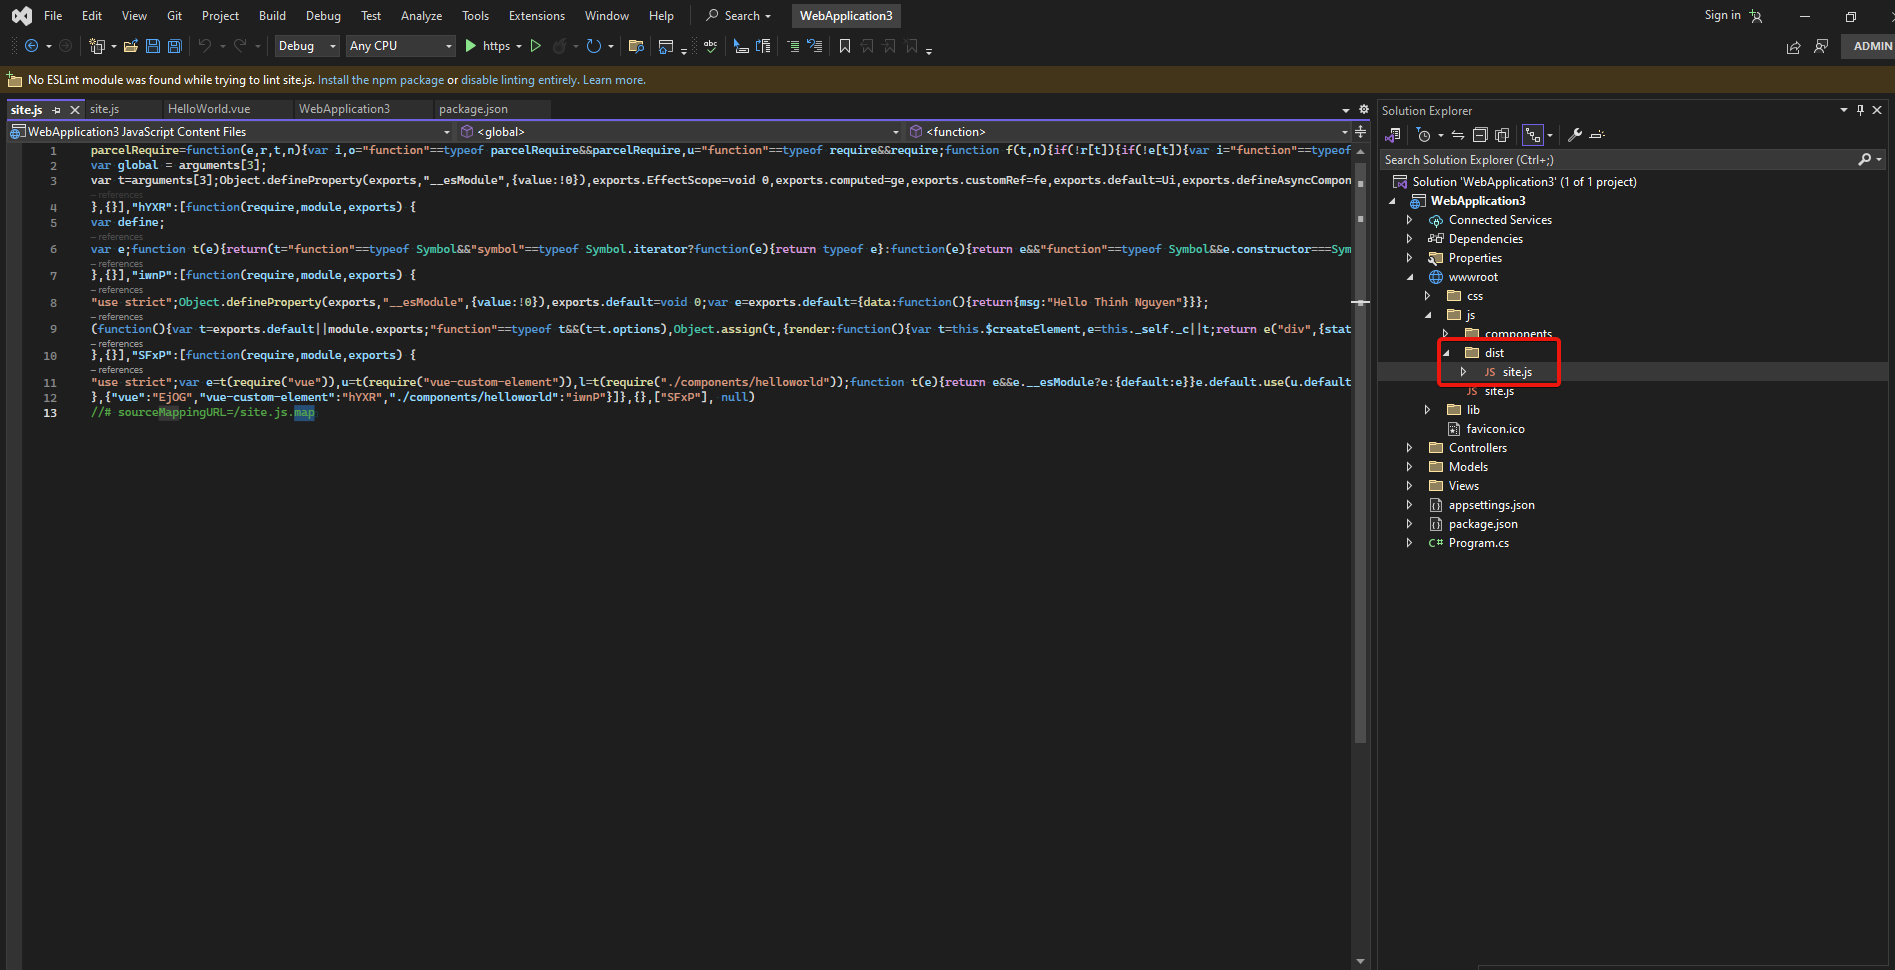This screenshot has width=1895, height=970.
Task: Click the Open File folder icon
Action: click(x=130, y=46)
